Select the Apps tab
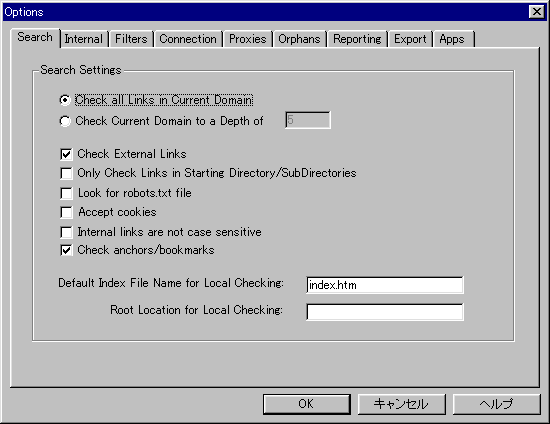Viewport: 550px width, 424px height. (452, 39)
